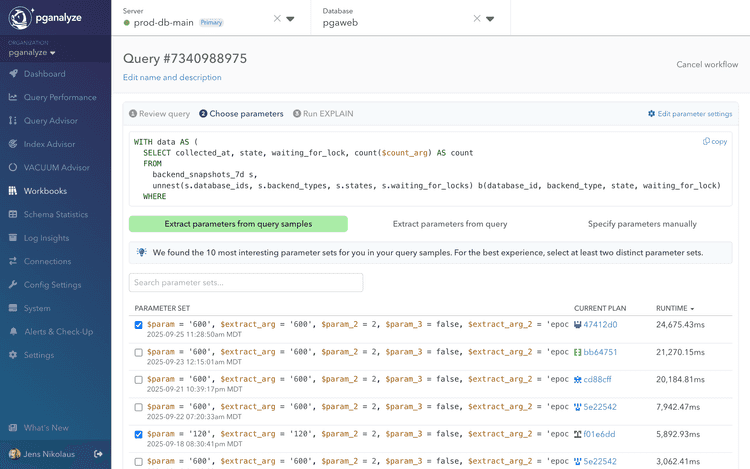Screen dimensions: 750x469
Task: Uncheck the parameter set with $param = '120'
Action: (x=139, y=434)
